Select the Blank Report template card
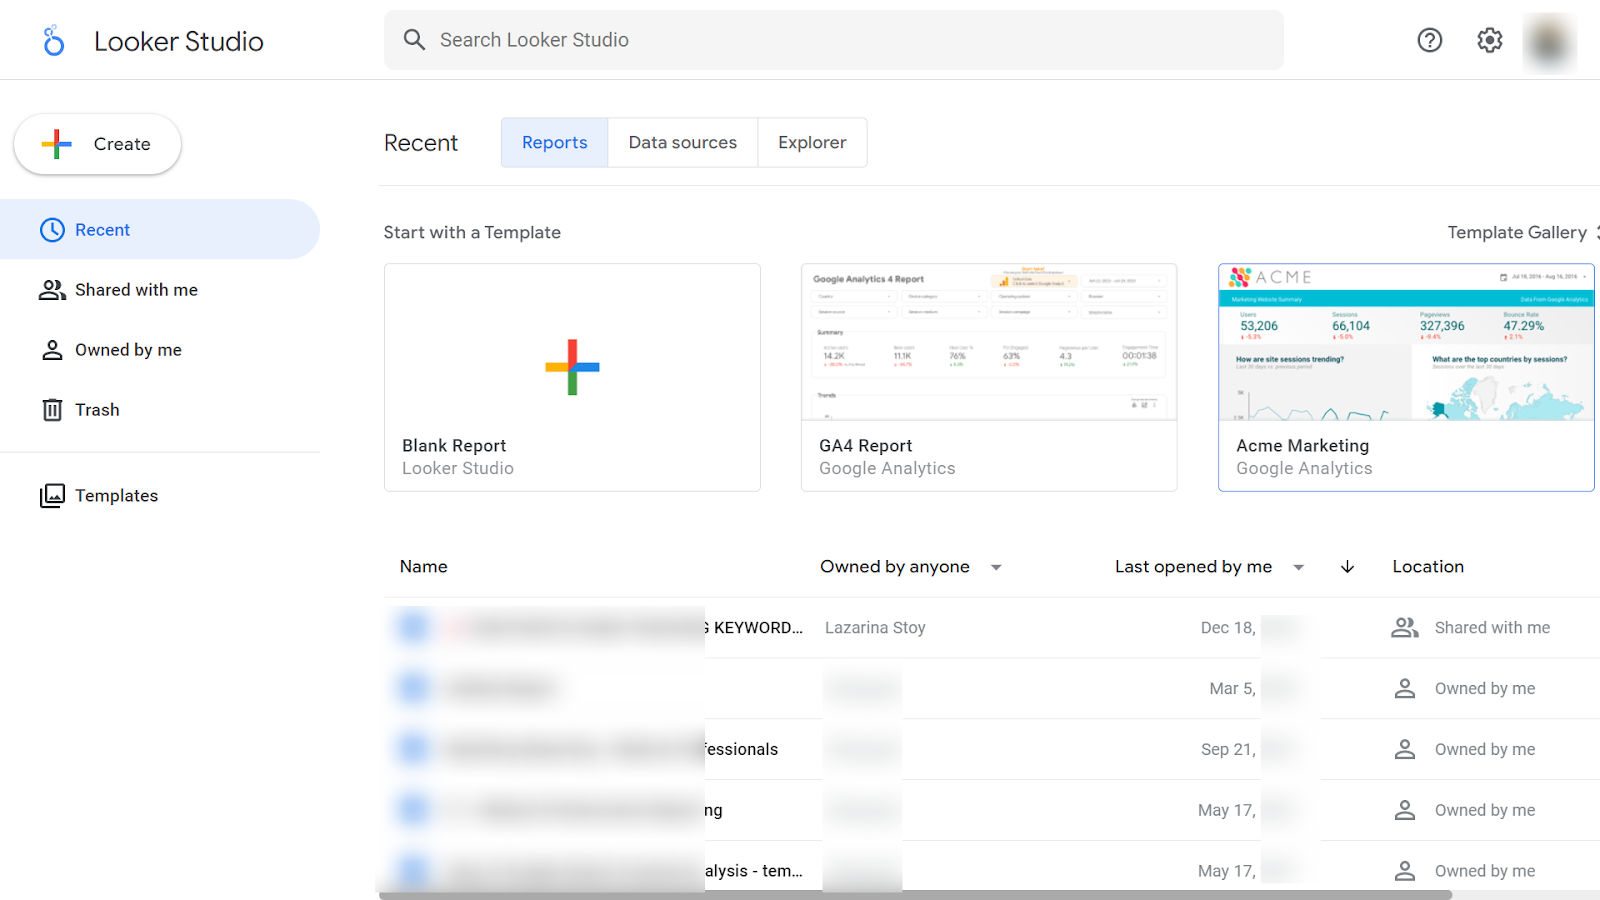Screen dimensions: 1600x900 tap(572, 377)
